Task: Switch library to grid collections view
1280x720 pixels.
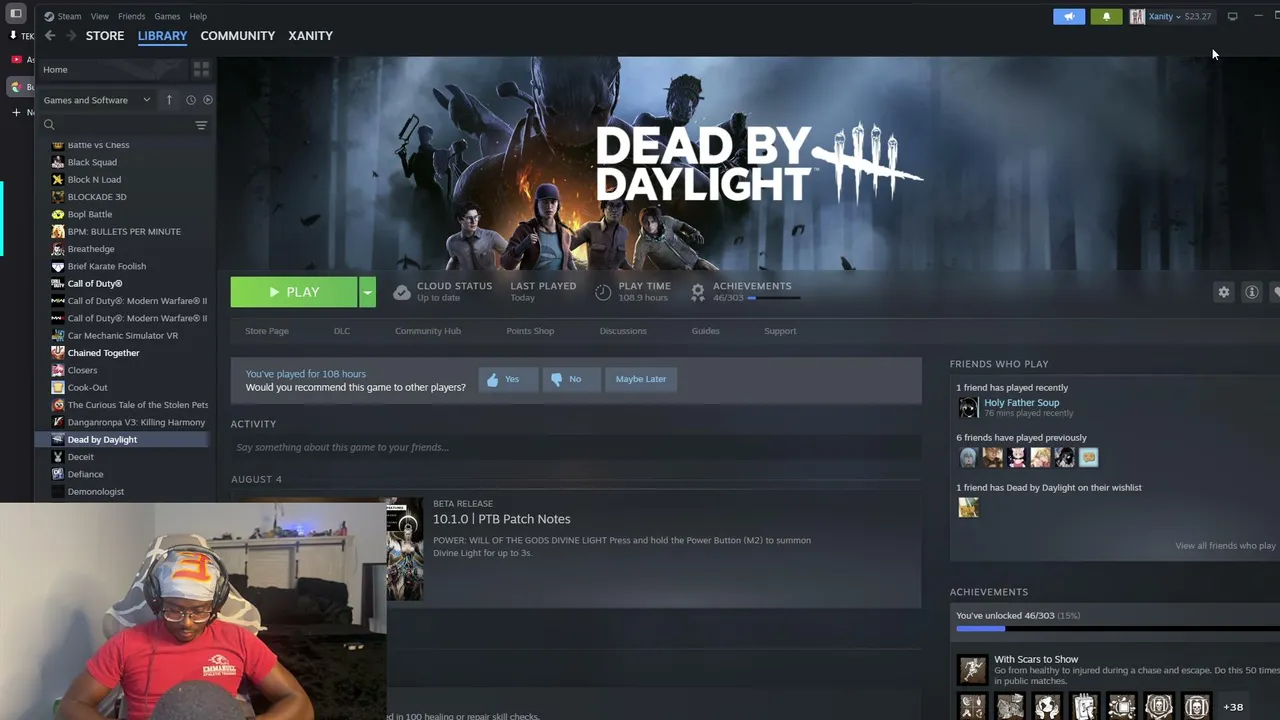Action: click(x=201, y=69)
